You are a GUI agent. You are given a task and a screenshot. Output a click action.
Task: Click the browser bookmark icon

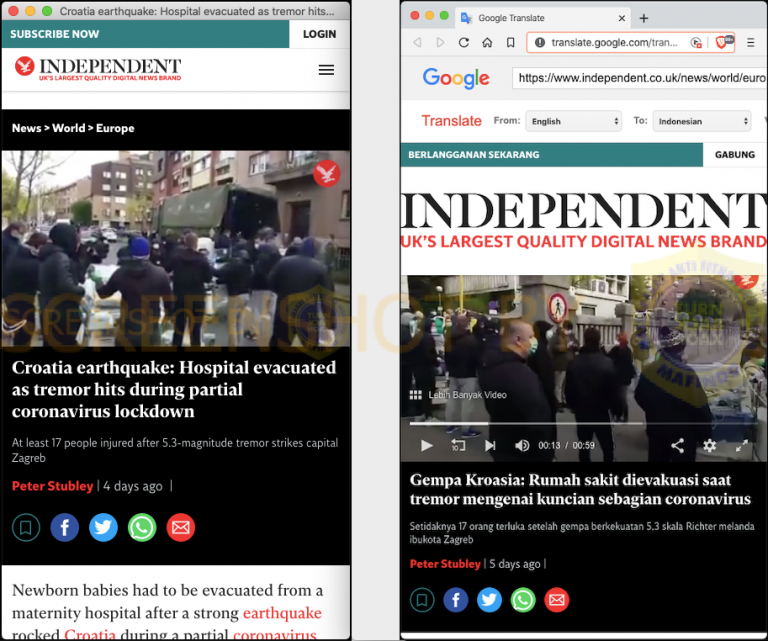point(510,43)
